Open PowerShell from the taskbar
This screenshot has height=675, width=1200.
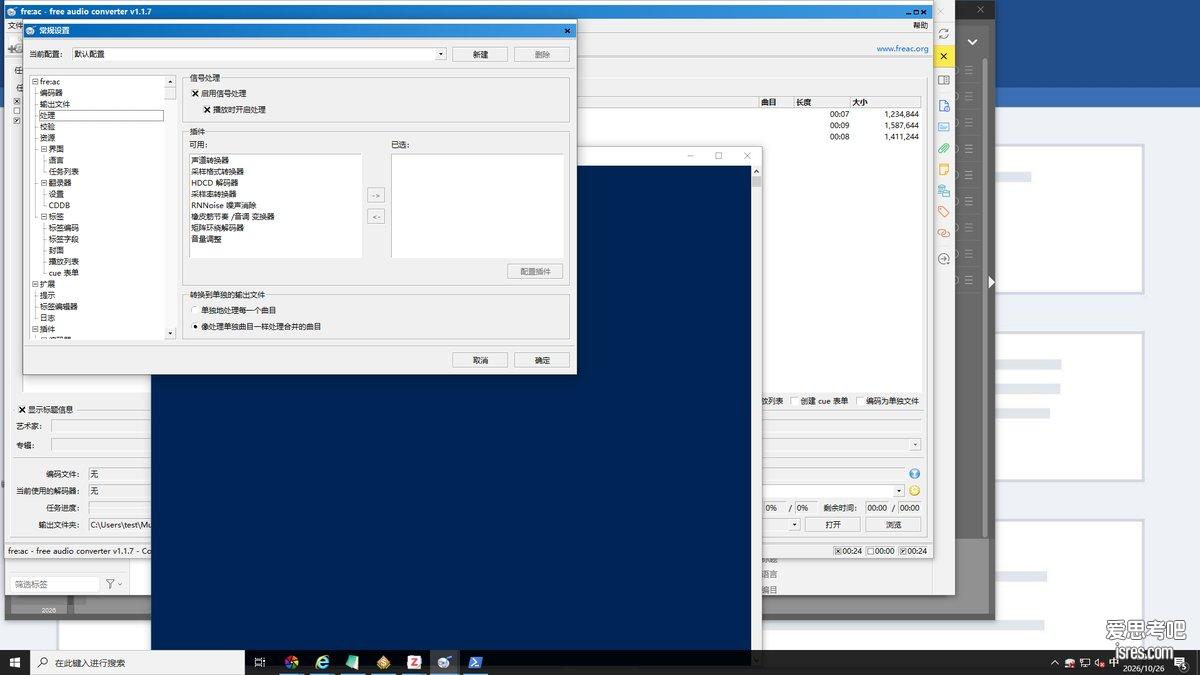tap(475, 662)
